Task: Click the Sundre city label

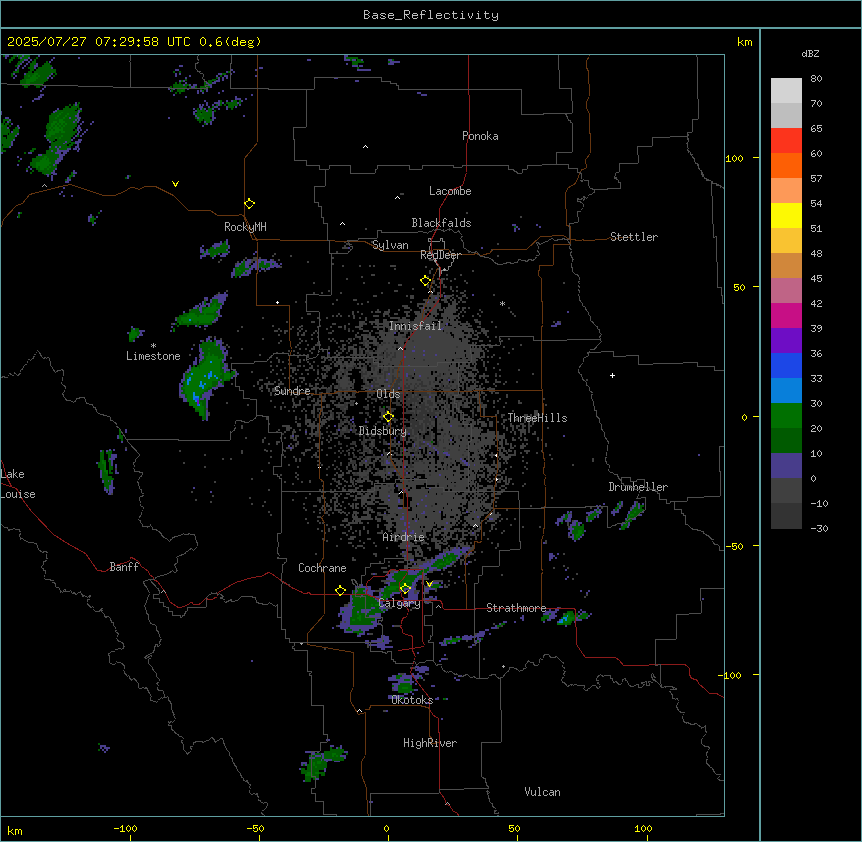Action: (x=292, y=391)
